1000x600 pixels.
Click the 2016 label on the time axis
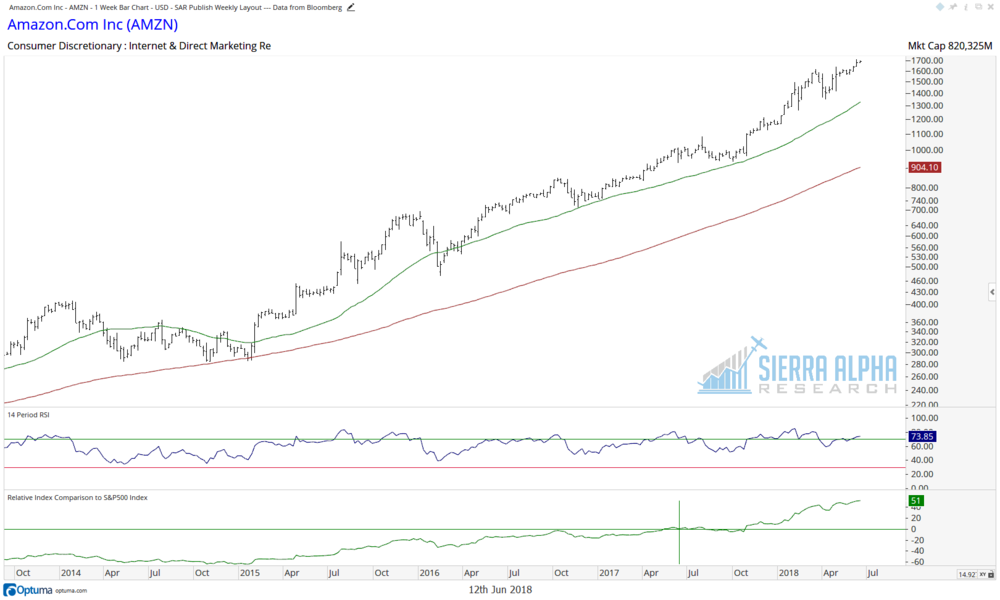point(429,573)
